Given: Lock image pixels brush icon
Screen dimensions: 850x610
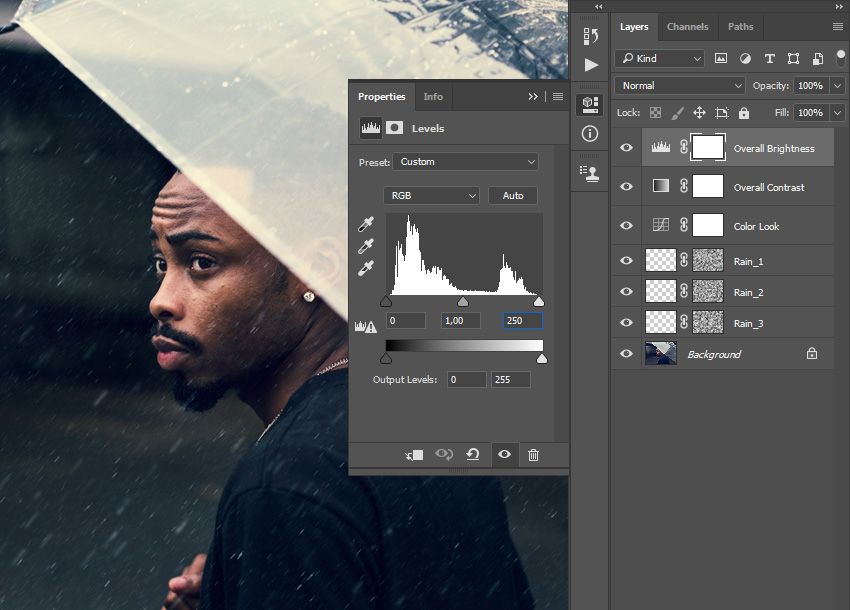Looking at the screenshot, I should (677, 113).
